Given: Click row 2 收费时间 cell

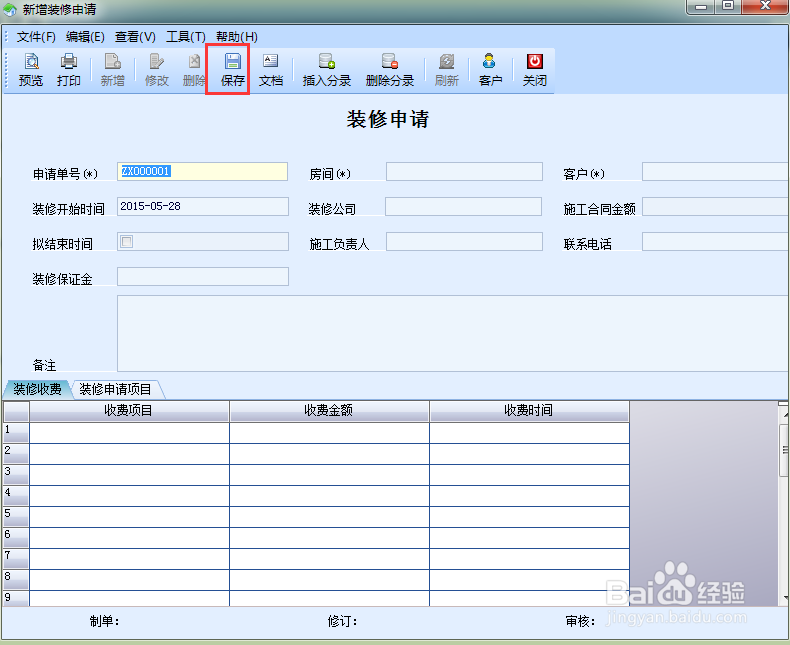Looking at the screenshot, I should [529, 454].
